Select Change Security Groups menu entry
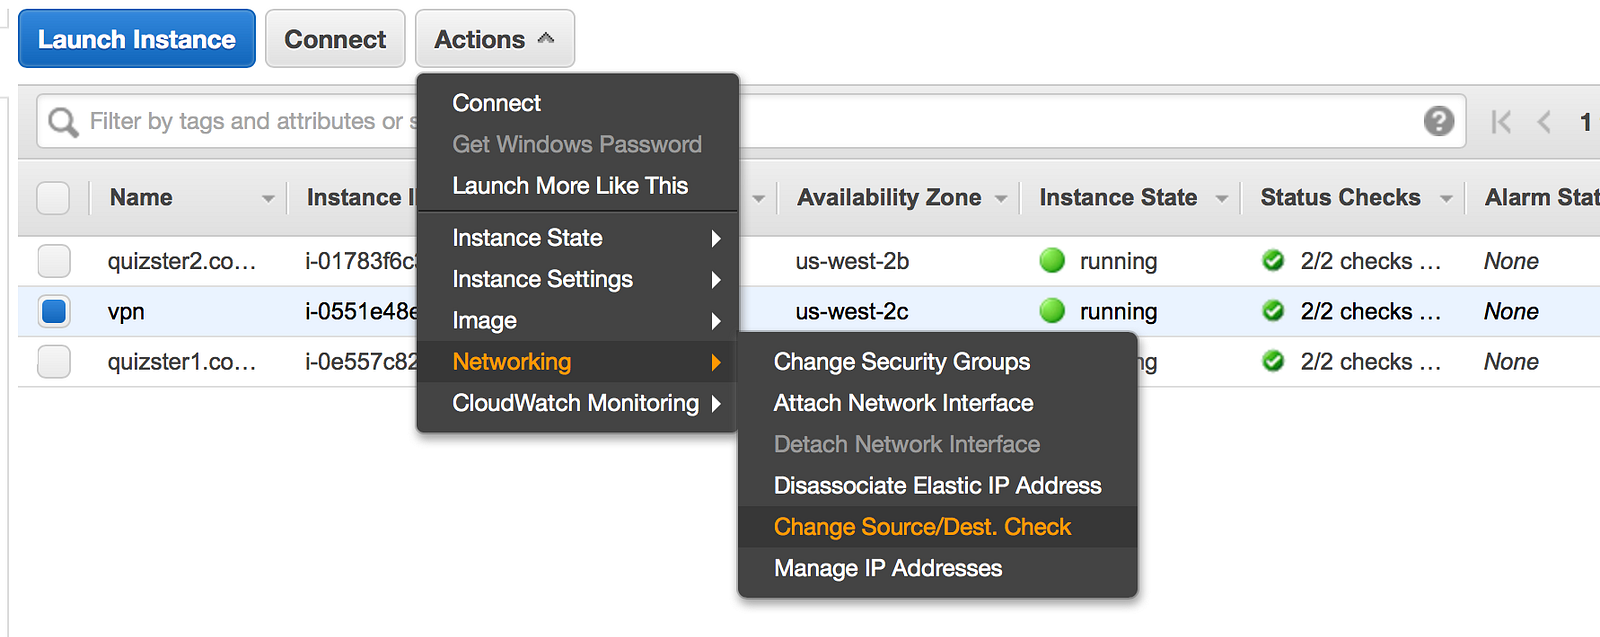Screen dimensions: 1600x637 pyautogui.click(x=901, y=362)
